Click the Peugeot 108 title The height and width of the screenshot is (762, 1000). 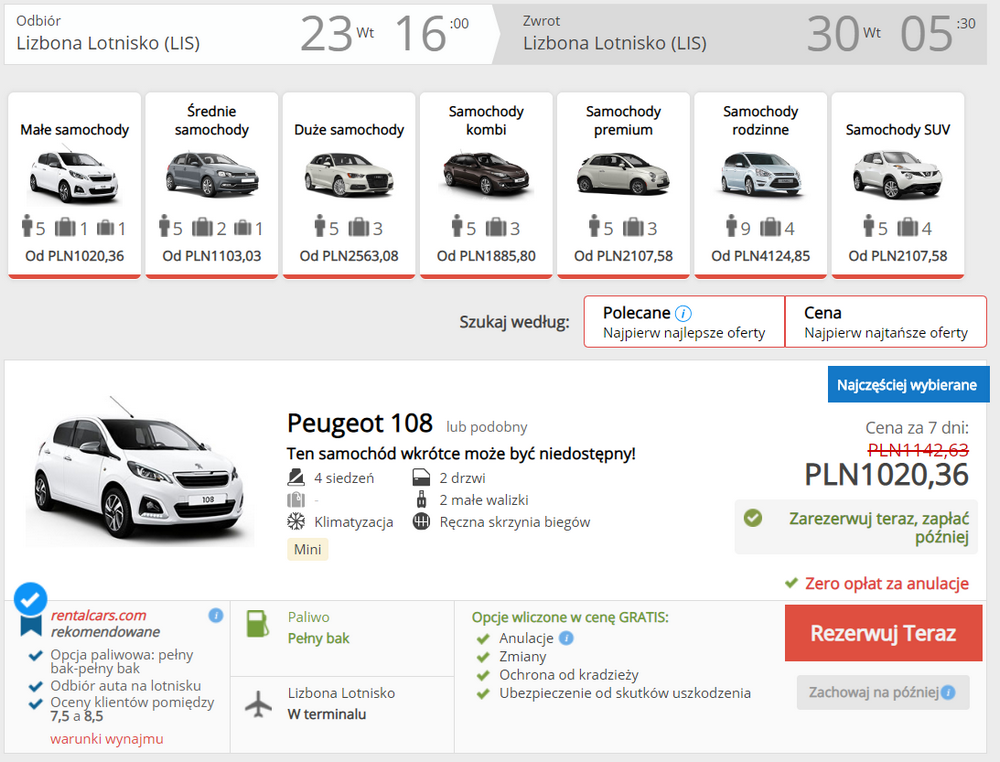point(360,423)
